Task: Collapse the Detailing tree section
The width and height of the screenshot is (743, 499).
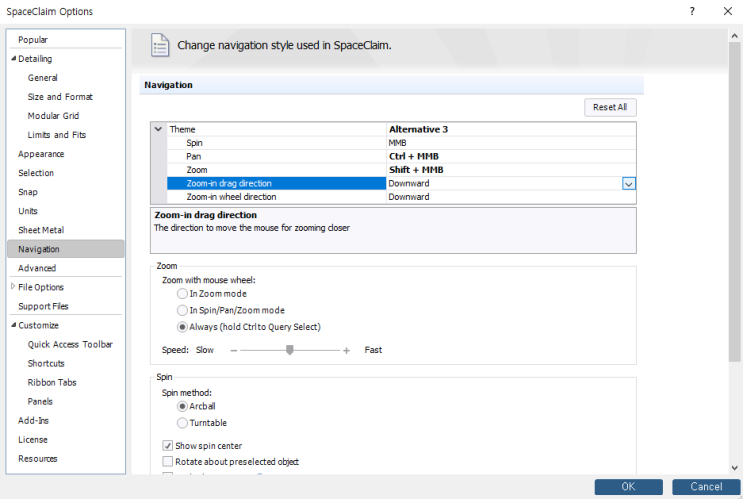Action: click(13, 58)
